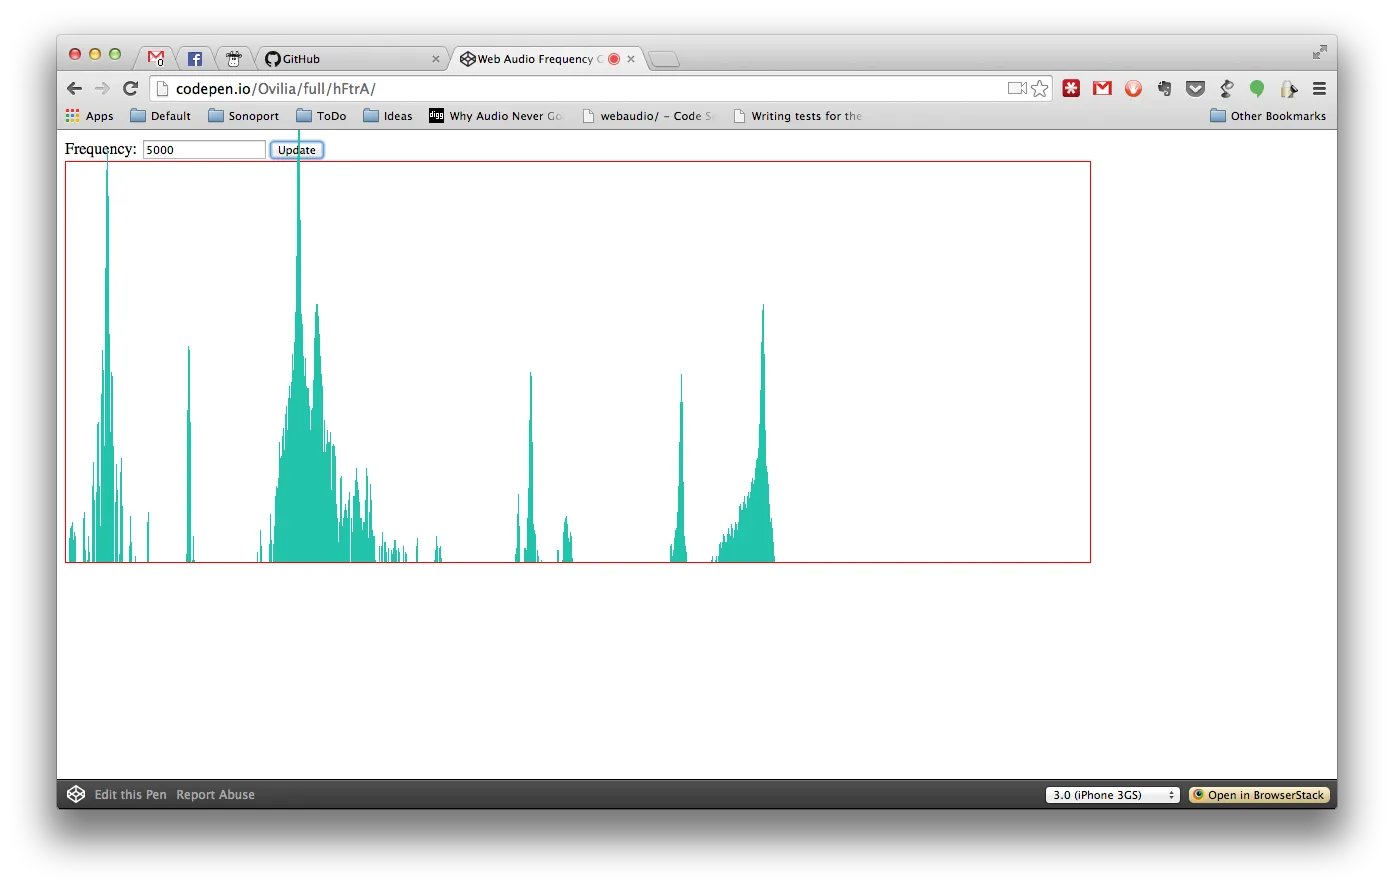Open the Apps bookmarks shortcut
Screen dimensions: 1394x888
(x=90, y=116)
